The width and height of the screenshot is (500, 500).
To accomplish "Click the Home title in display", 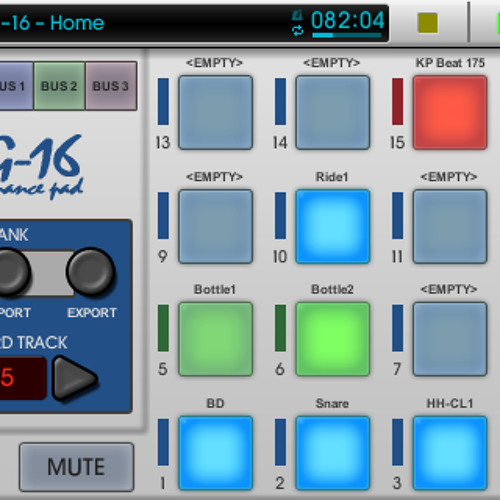I will tap(77, 23).
